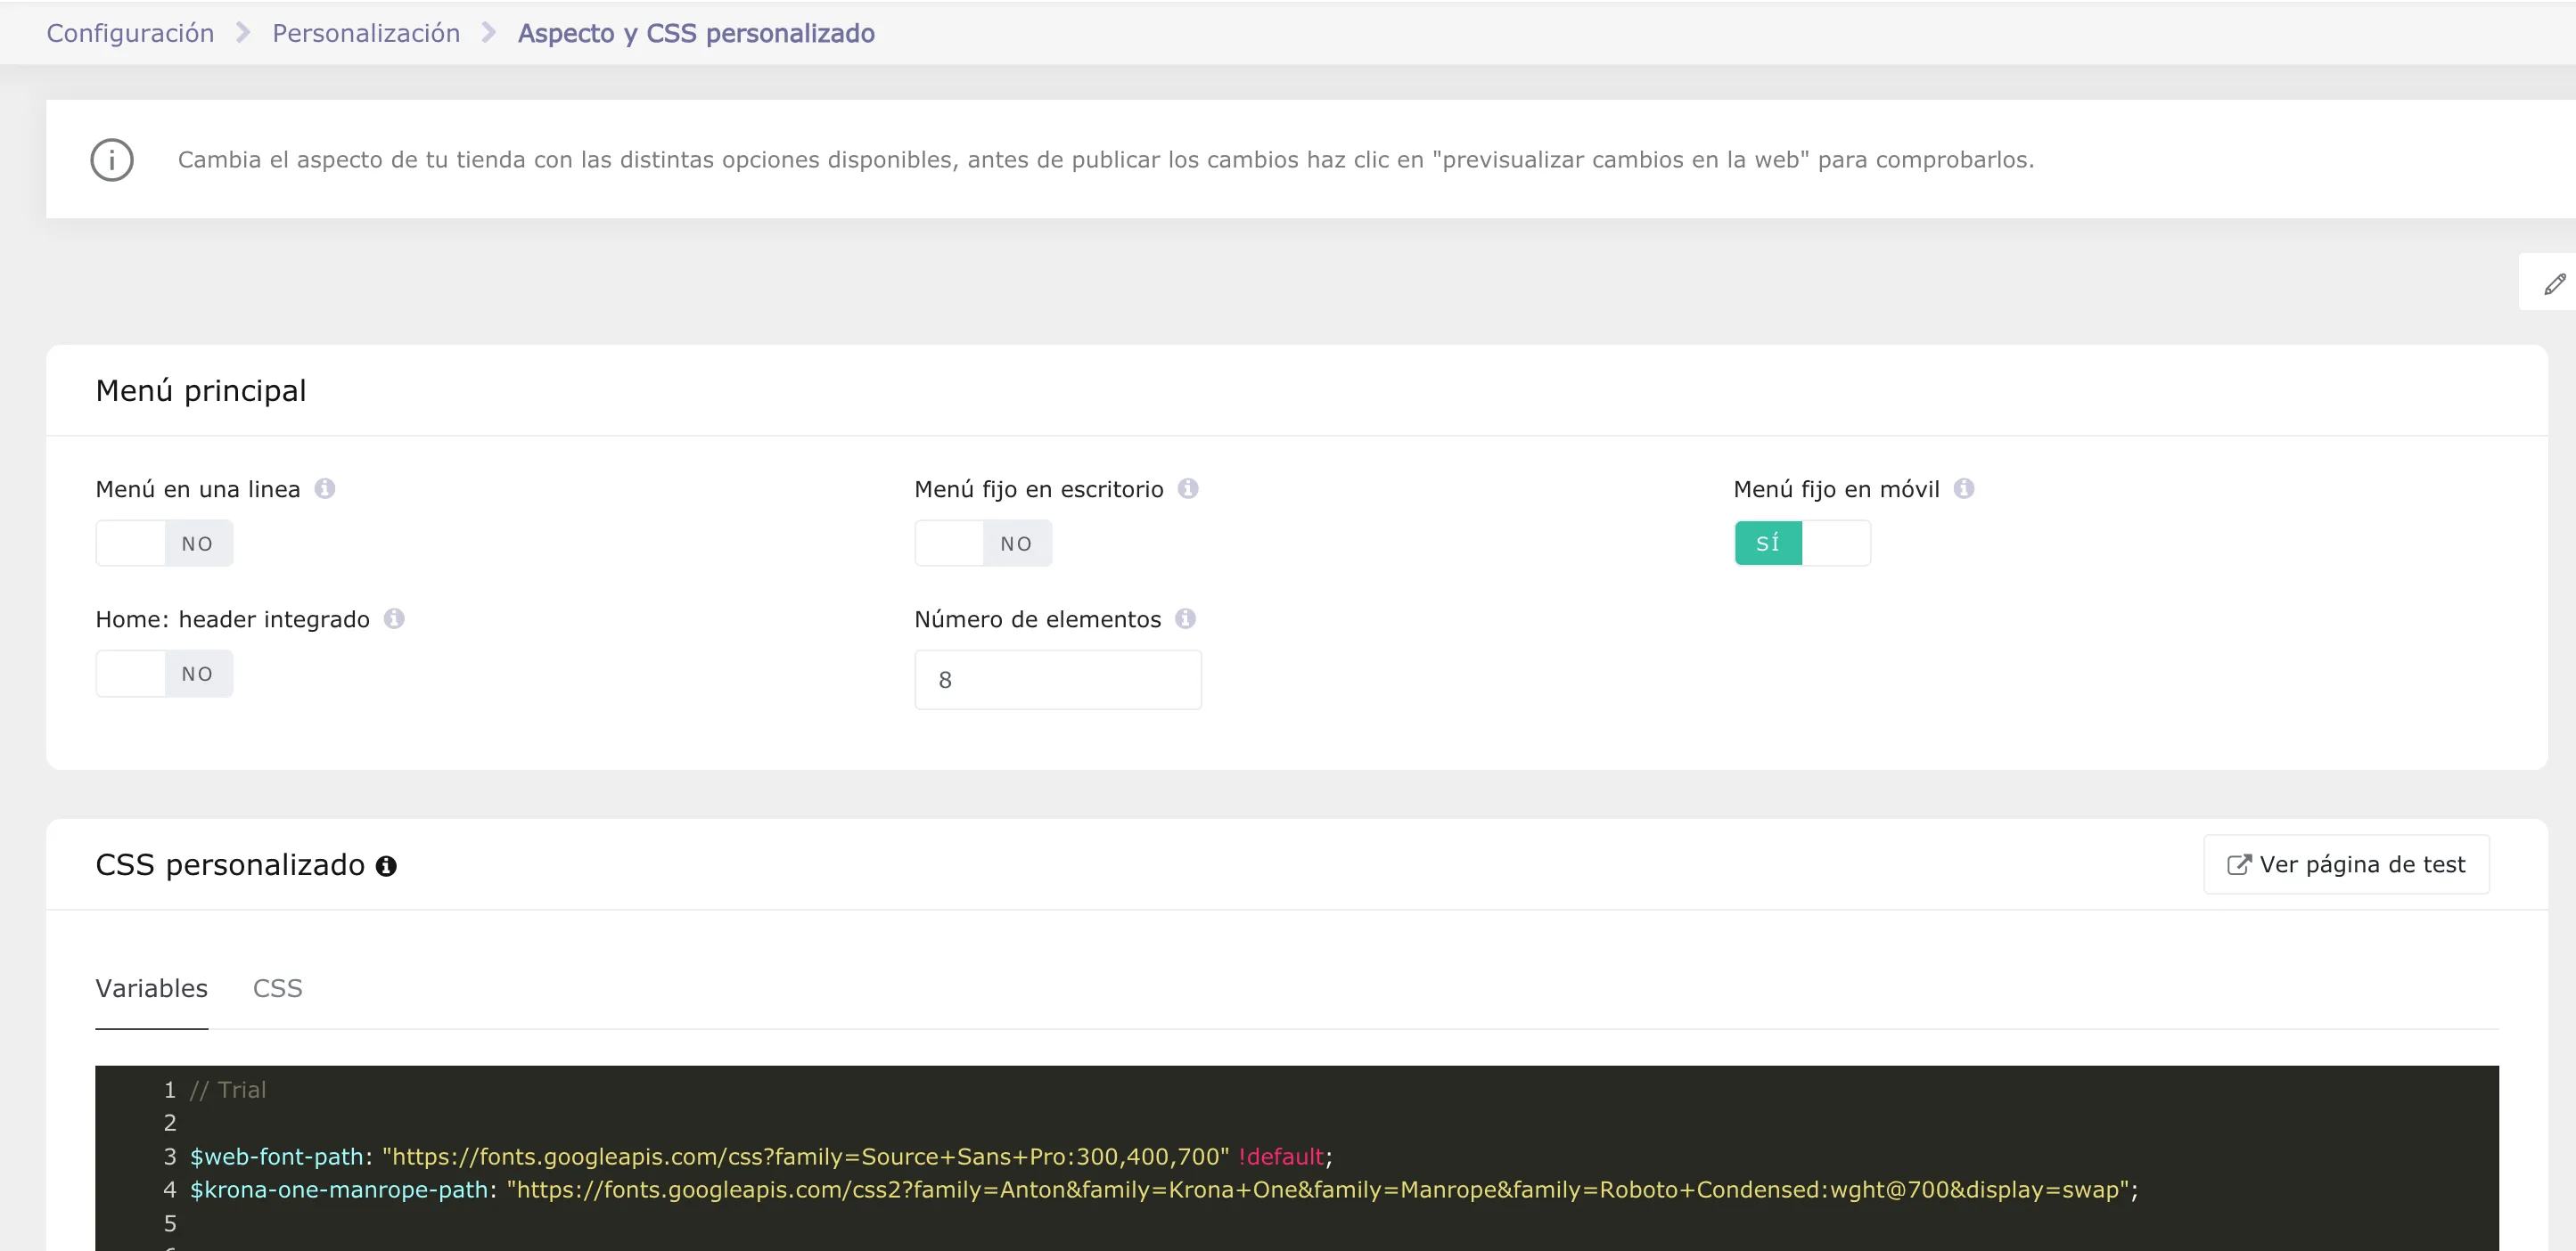
Task: Click Aspecto y CSS personalizado breadcrumb
Action: tap(696, 33)
